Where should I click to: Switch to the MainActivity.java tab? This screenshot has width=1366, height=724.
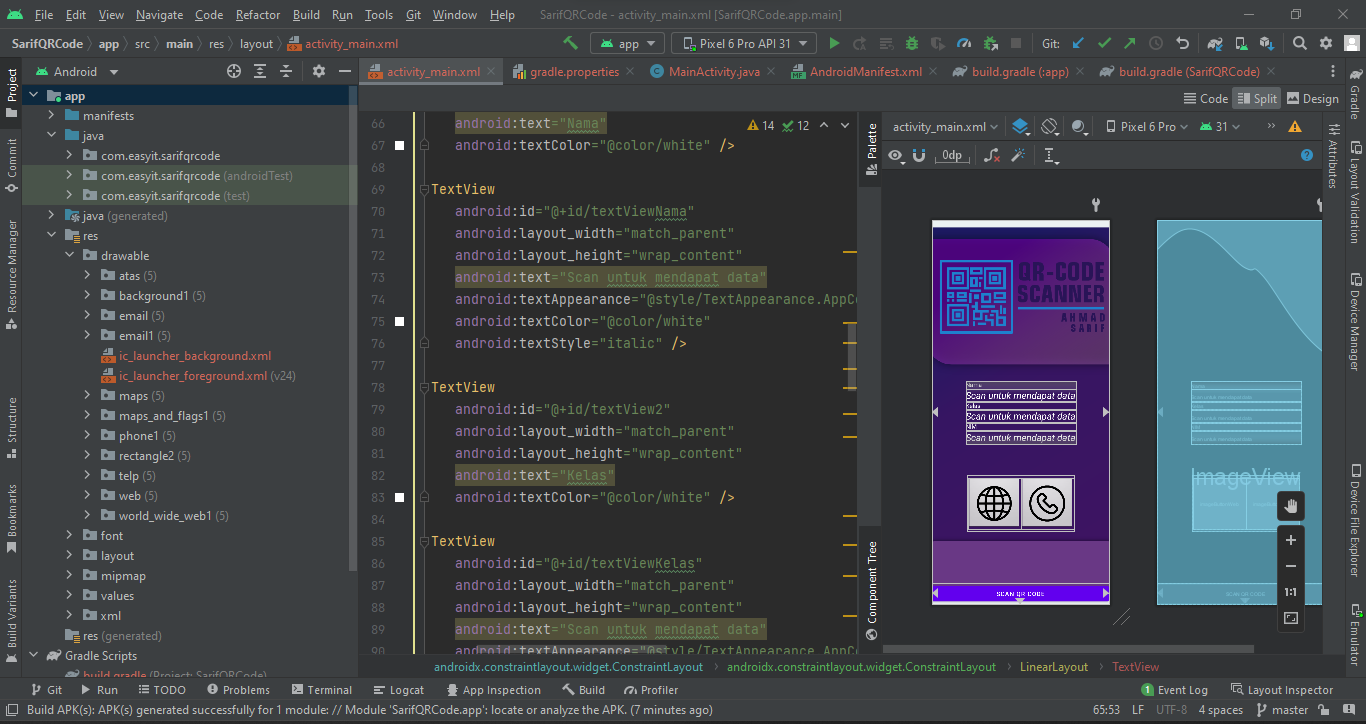(x=714, y=72)
